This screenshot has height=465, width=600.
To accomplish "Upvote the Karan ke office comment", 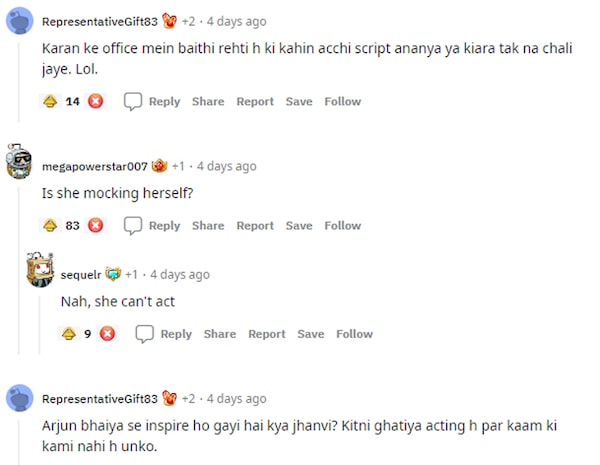I will click(x=50, y=101).
